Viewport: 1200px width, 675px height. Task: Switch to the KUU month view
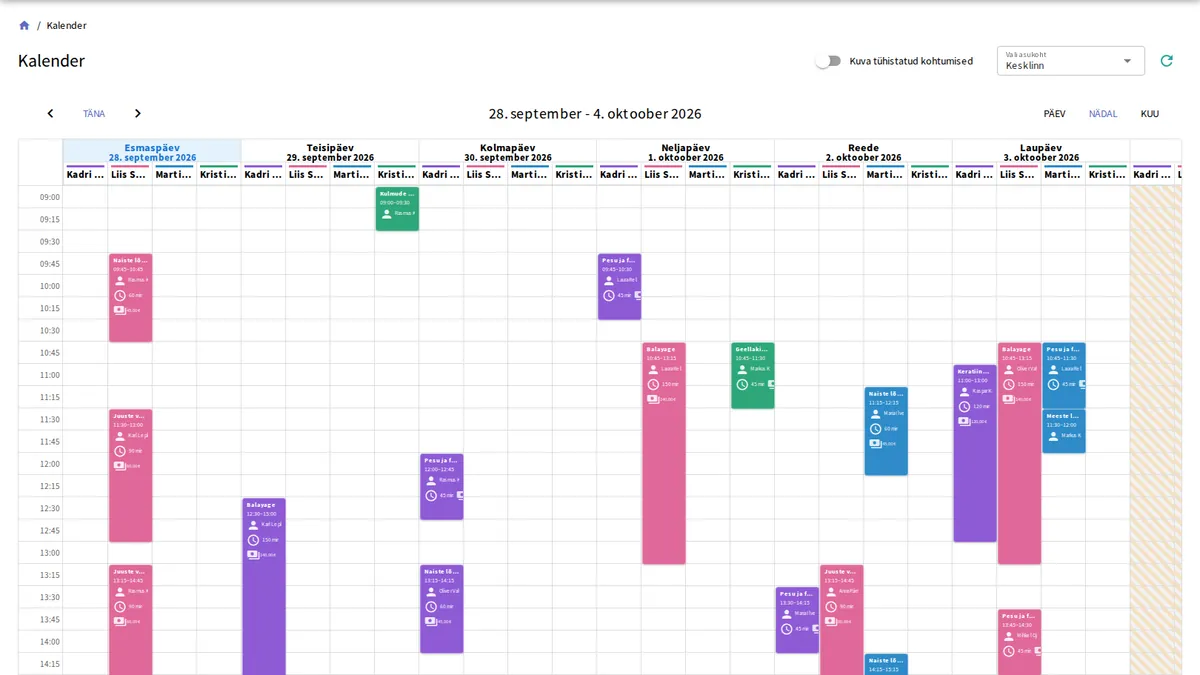tap(1150, 114)
